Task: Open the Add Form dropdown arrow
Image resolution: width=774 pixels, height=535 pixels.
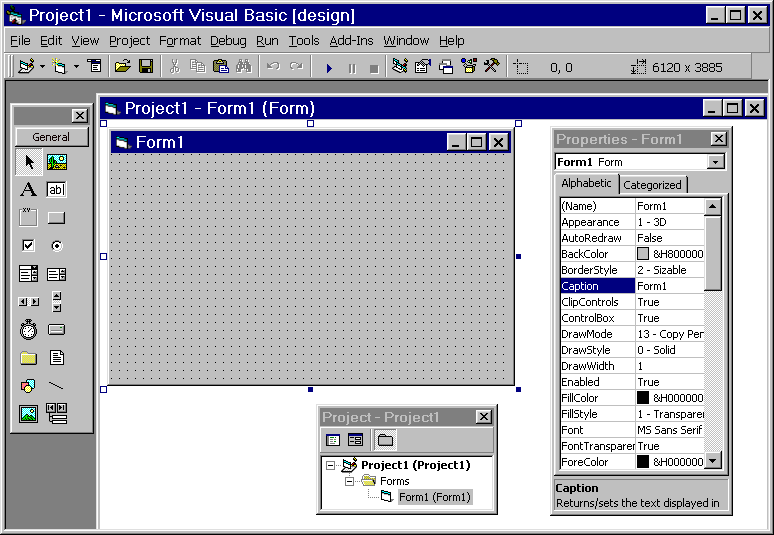Action: tap(76, 66)
